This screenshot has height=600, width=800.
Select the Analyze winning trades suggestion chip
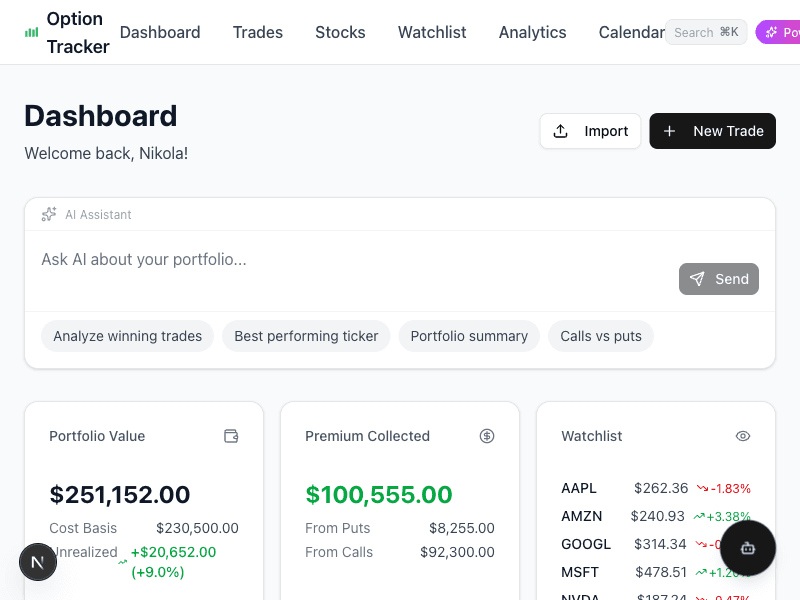[127, 336]
